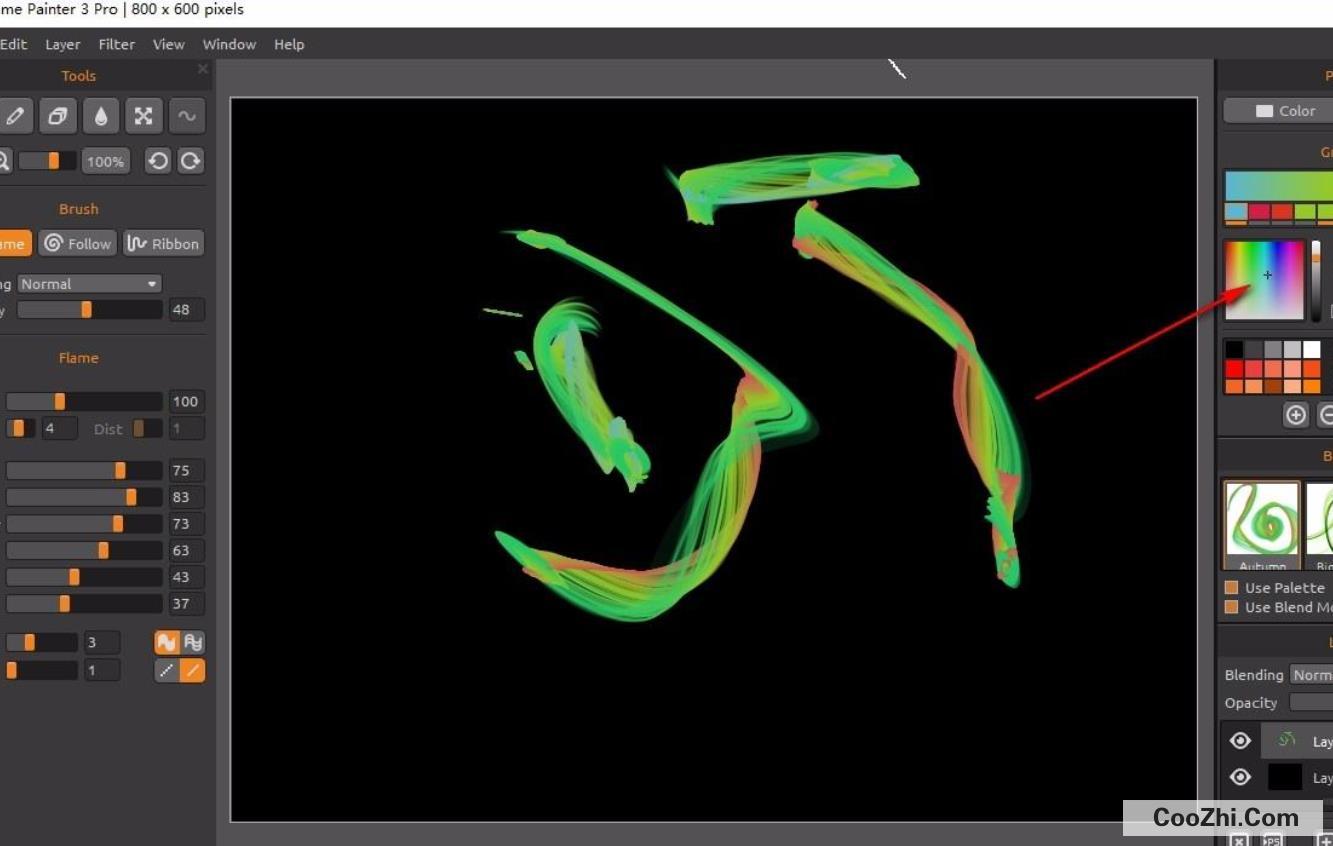Open the Filter menu

pos(117,44)
